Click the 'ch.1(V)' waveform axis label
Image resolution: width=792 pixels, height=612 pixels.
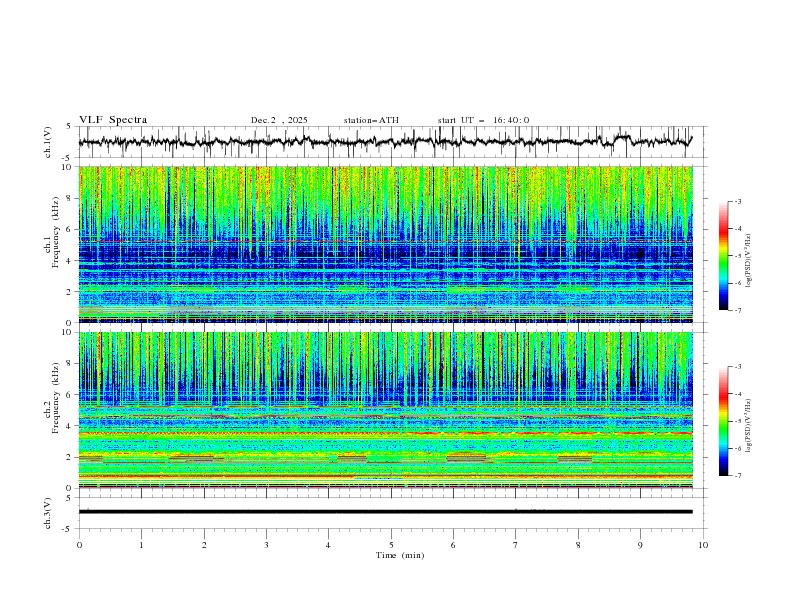[48, 142]
